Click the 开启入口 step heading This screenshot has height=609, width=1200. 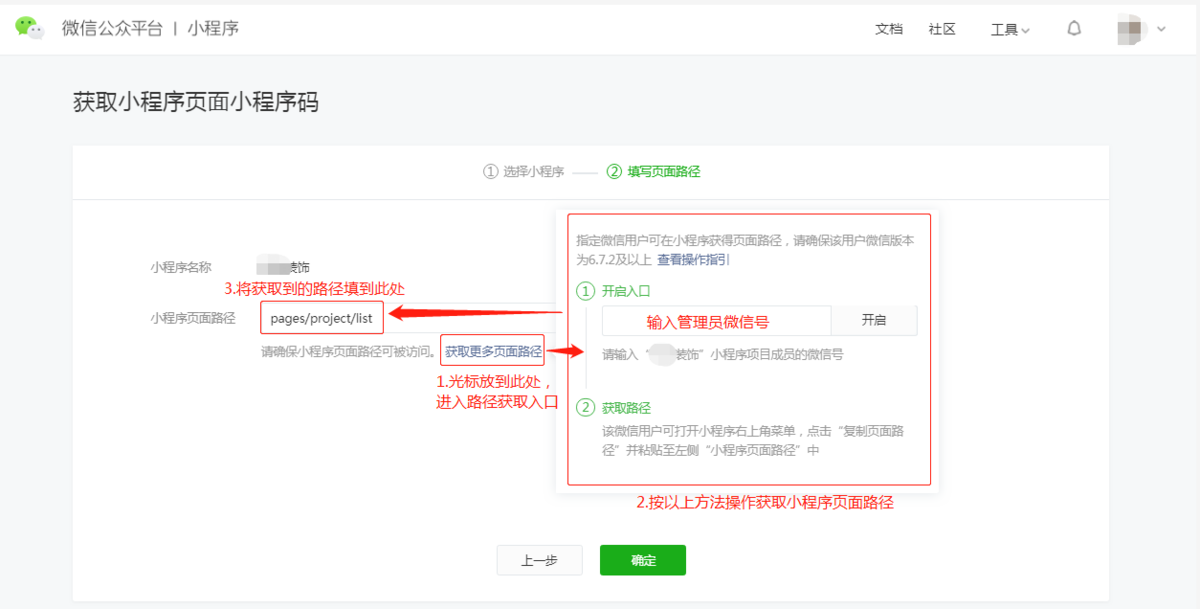click(x=626, y=291)
